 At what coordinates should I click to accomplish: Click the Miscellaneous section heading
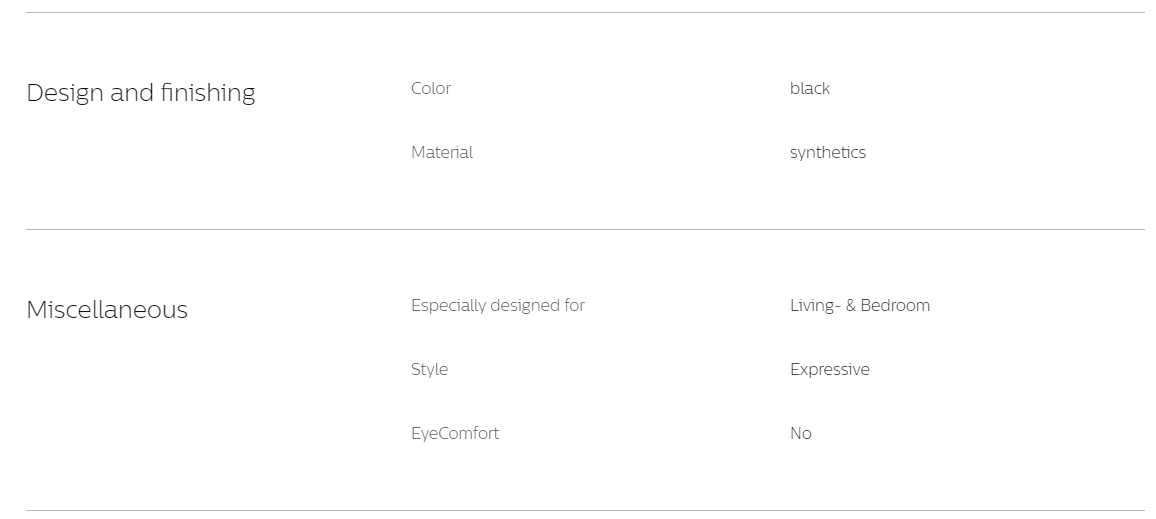[107, 310]
